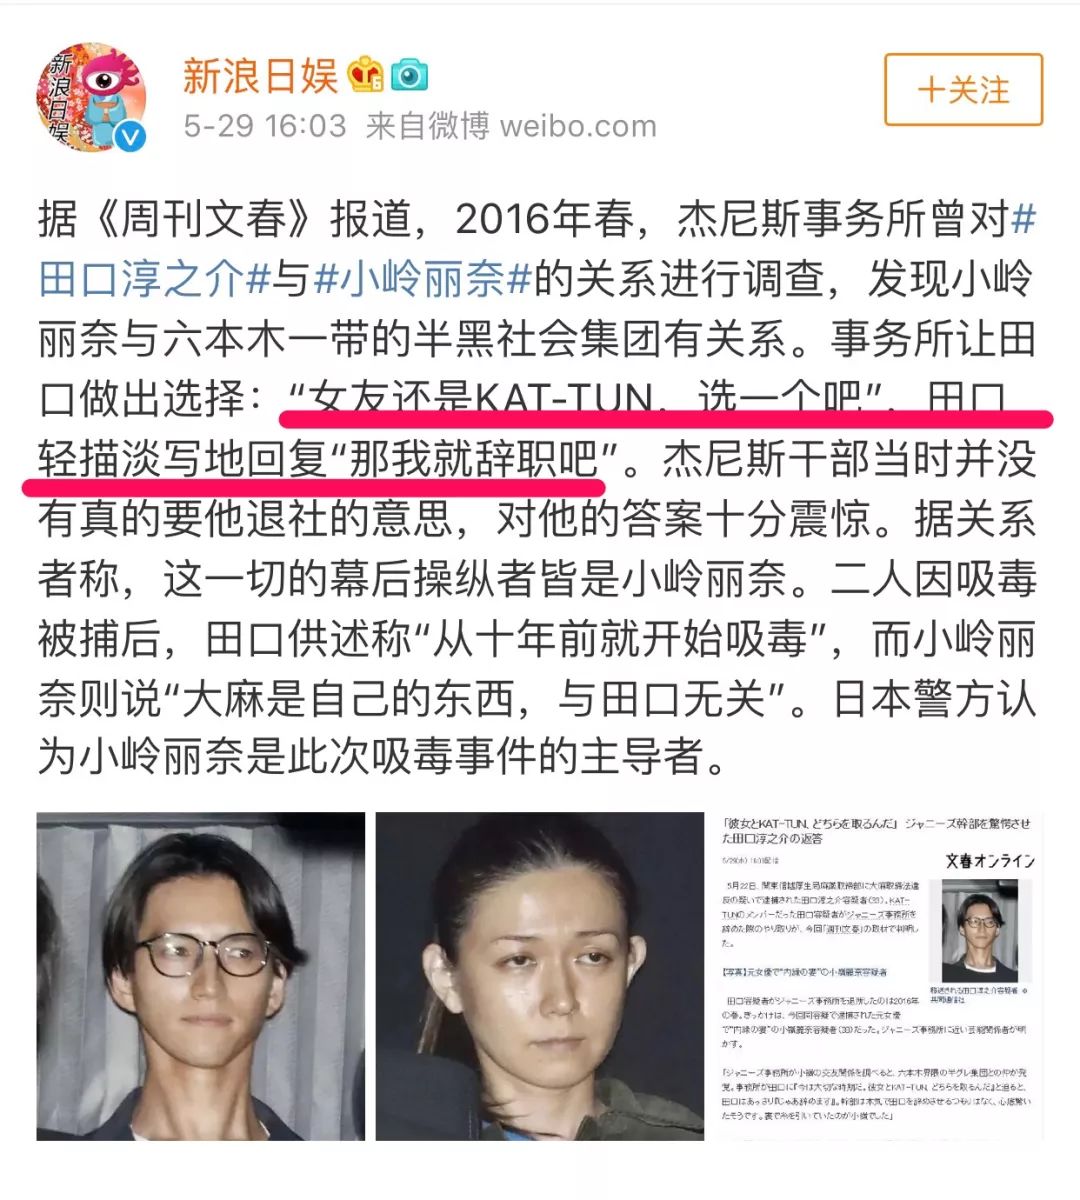The image size is (1080, 1200).
Task: View the photo of woman with ponytail
Action: click(x=540, y=976)
